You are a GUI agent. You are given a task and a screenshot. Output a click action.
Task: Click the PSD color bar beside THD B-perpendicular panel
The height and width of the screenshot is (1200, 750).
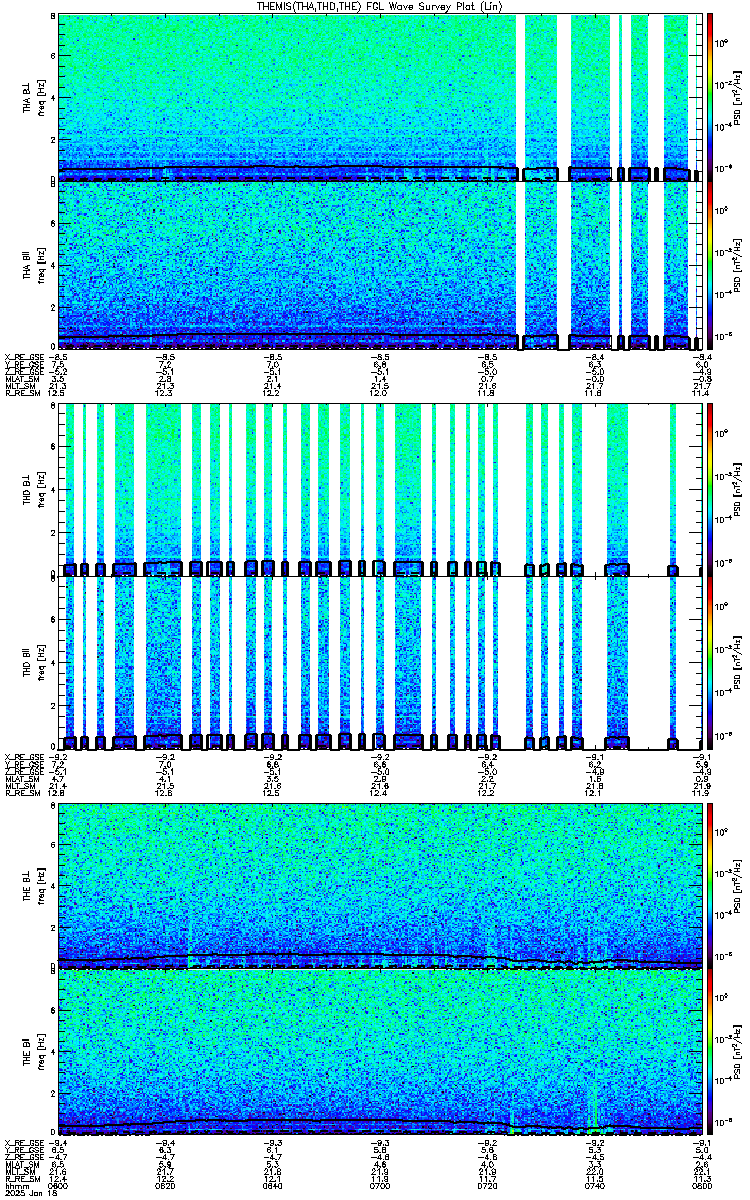point(710,489)
